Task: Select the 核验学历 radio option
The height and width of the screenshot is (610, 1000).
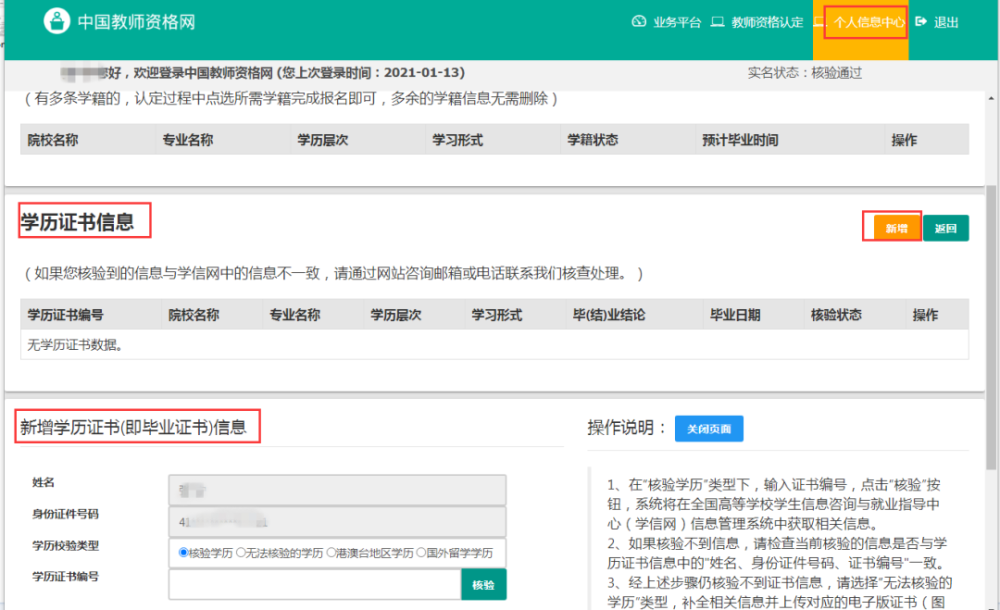Action: 184,553
